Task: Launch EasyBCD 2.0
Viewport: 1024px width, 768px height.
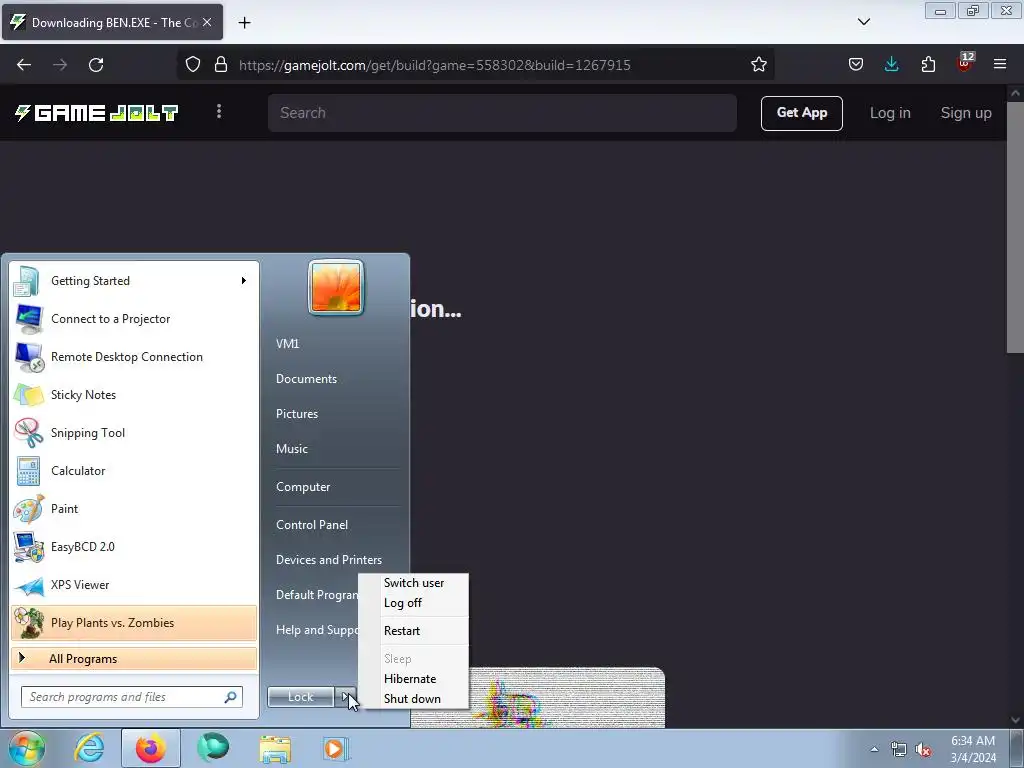Action: 134,547
